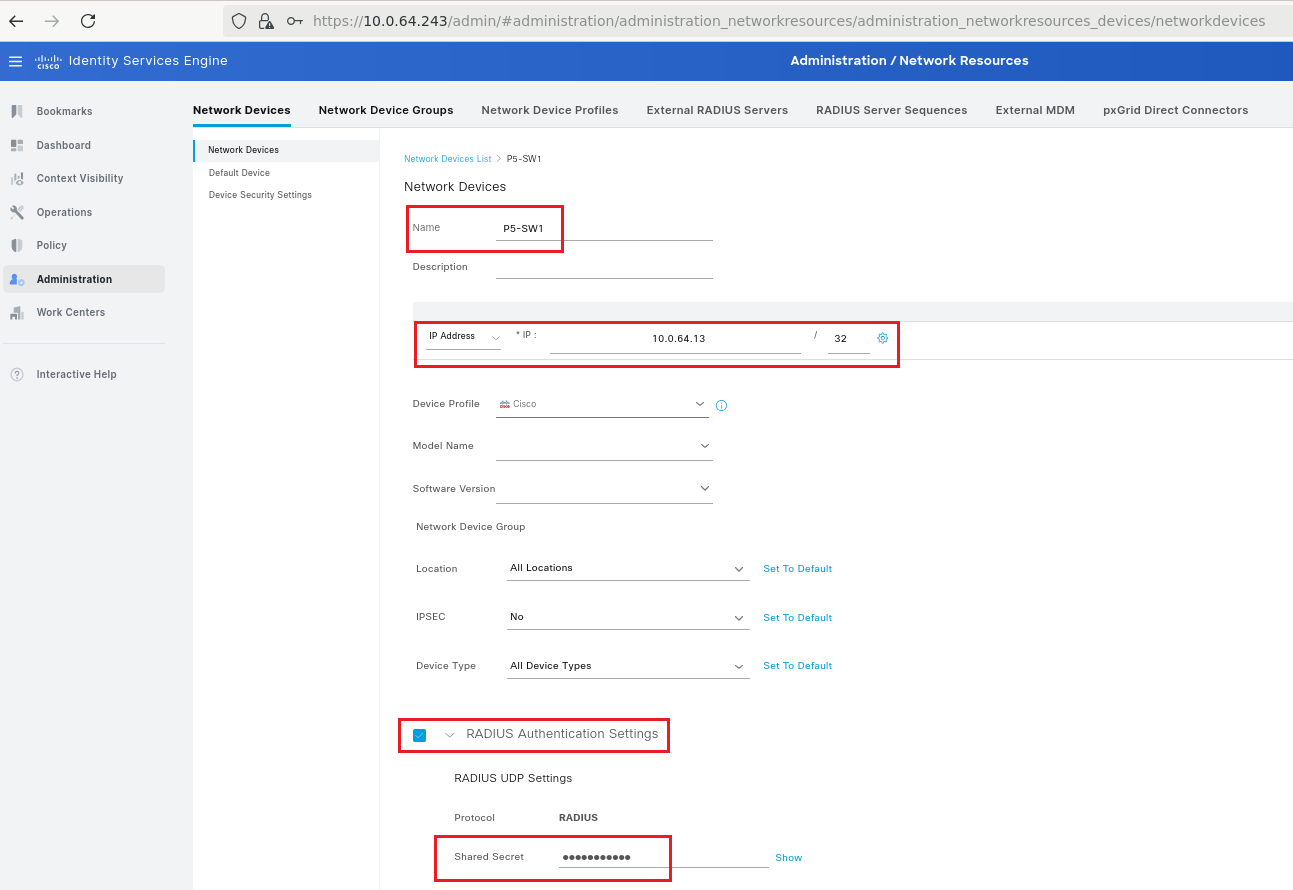Open the Location dropdown
Image resolution: width=1293 pixels, height=890 pixels.
click(x=628, y=568)
